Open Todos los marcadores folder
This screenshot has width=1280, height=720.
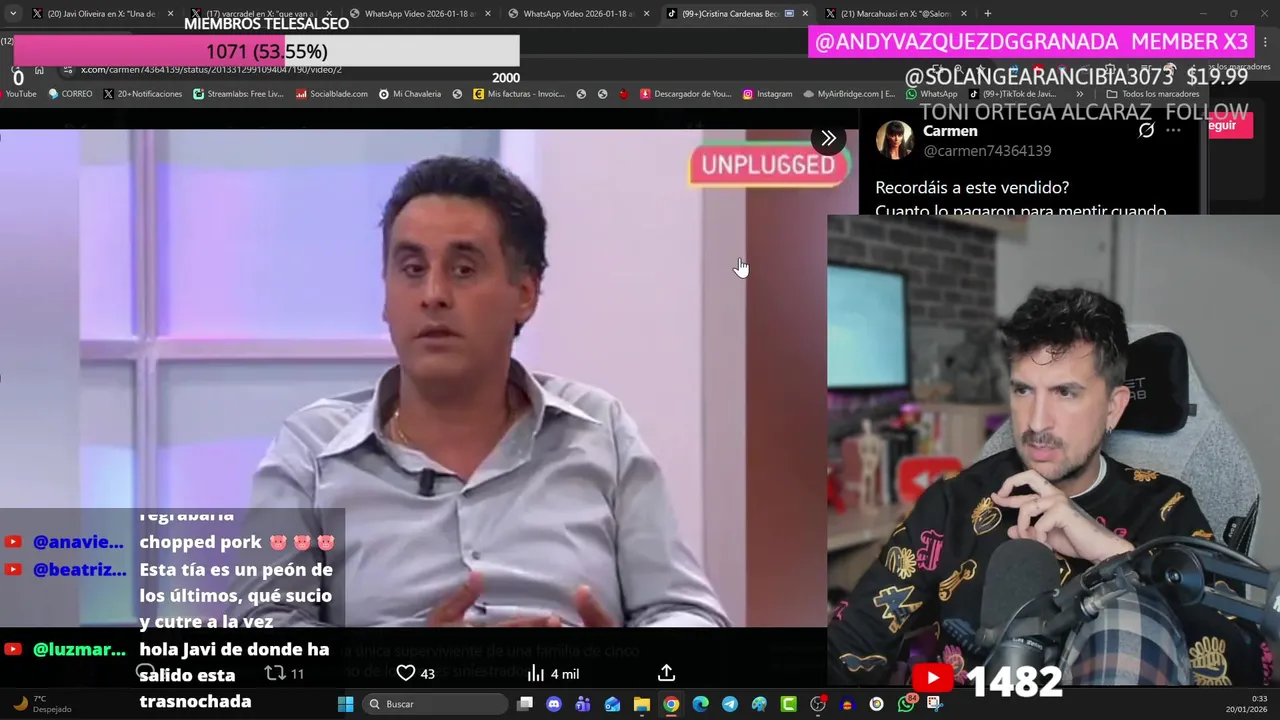(1152, 94)
